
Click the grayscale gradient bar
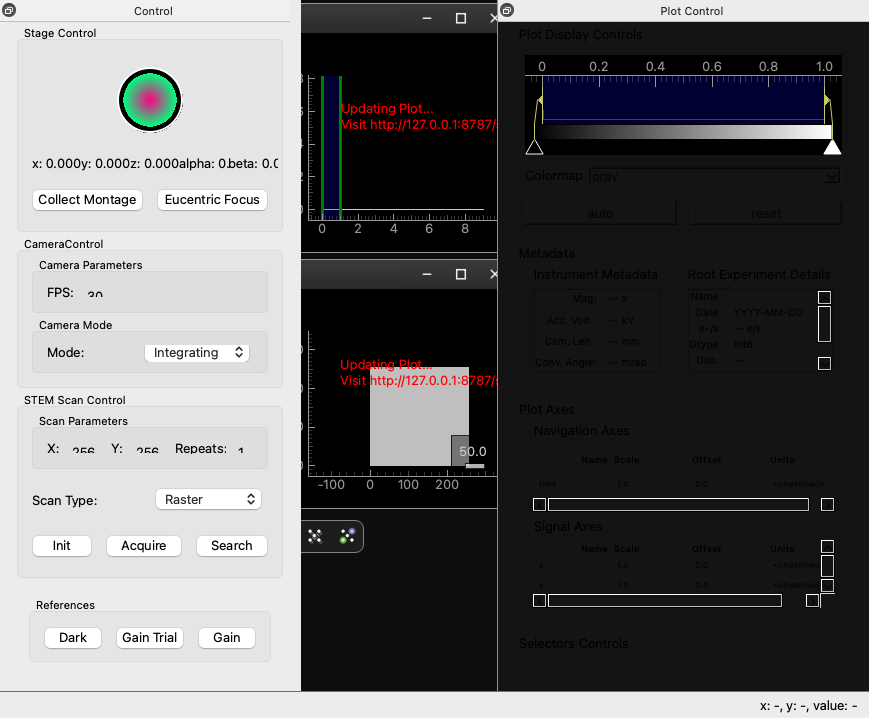pos(685,132)
